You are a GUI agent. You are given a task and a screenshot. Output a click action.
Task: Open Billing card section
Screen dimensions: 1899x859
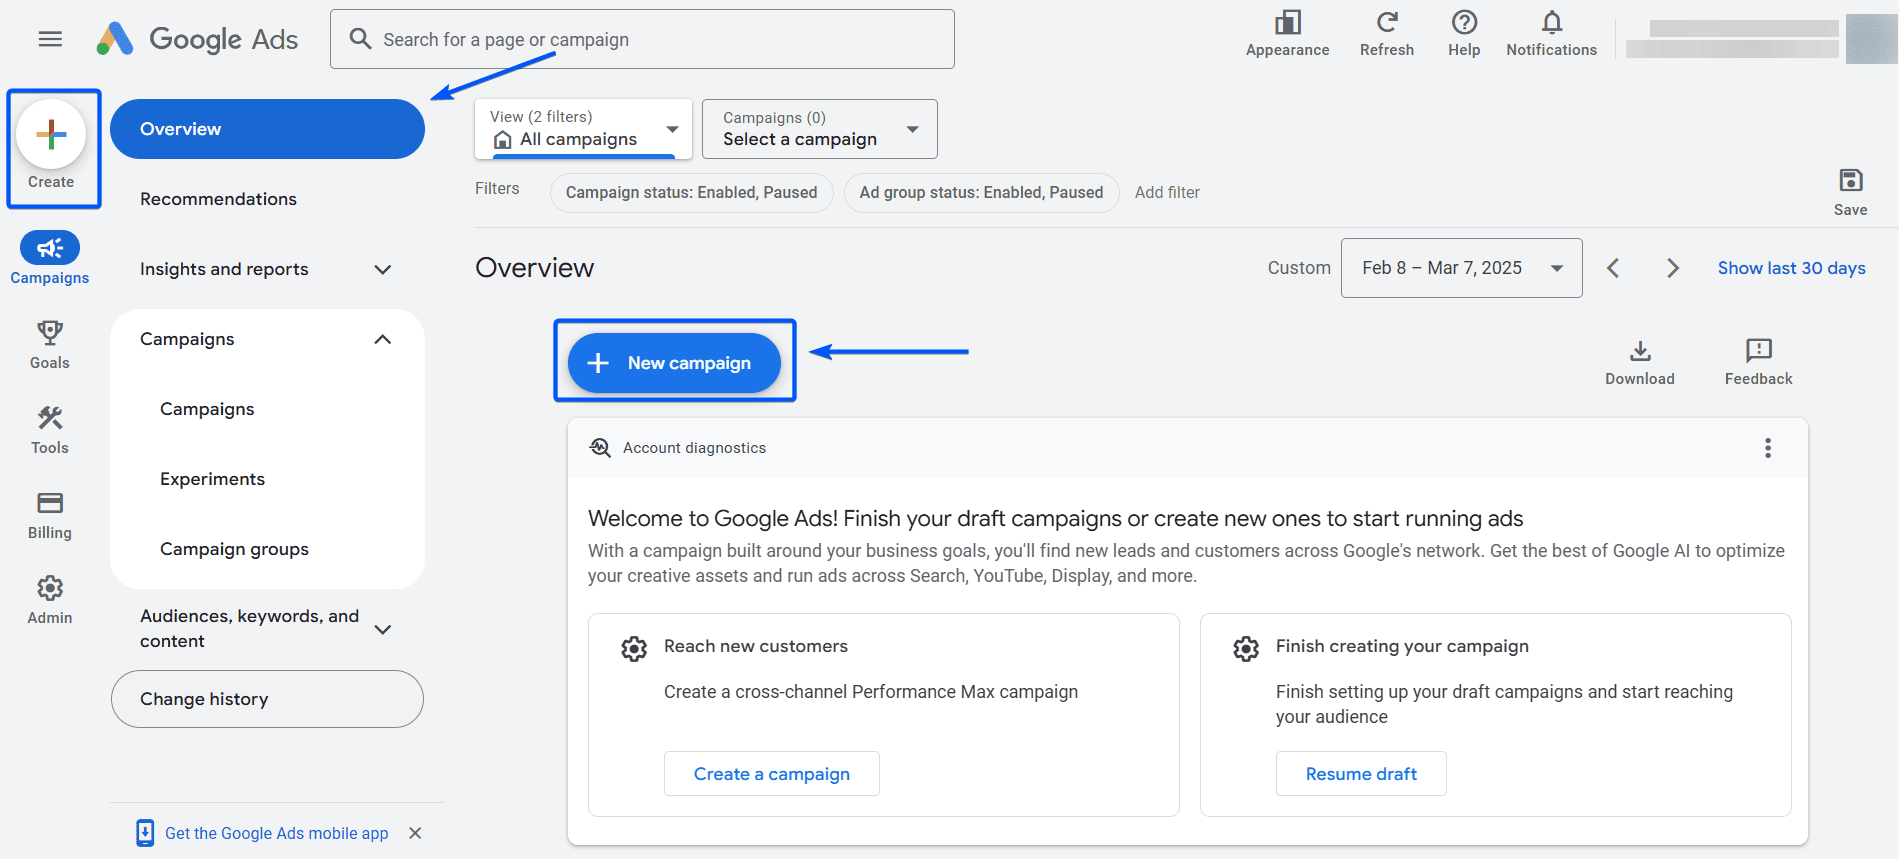(50, 515)
